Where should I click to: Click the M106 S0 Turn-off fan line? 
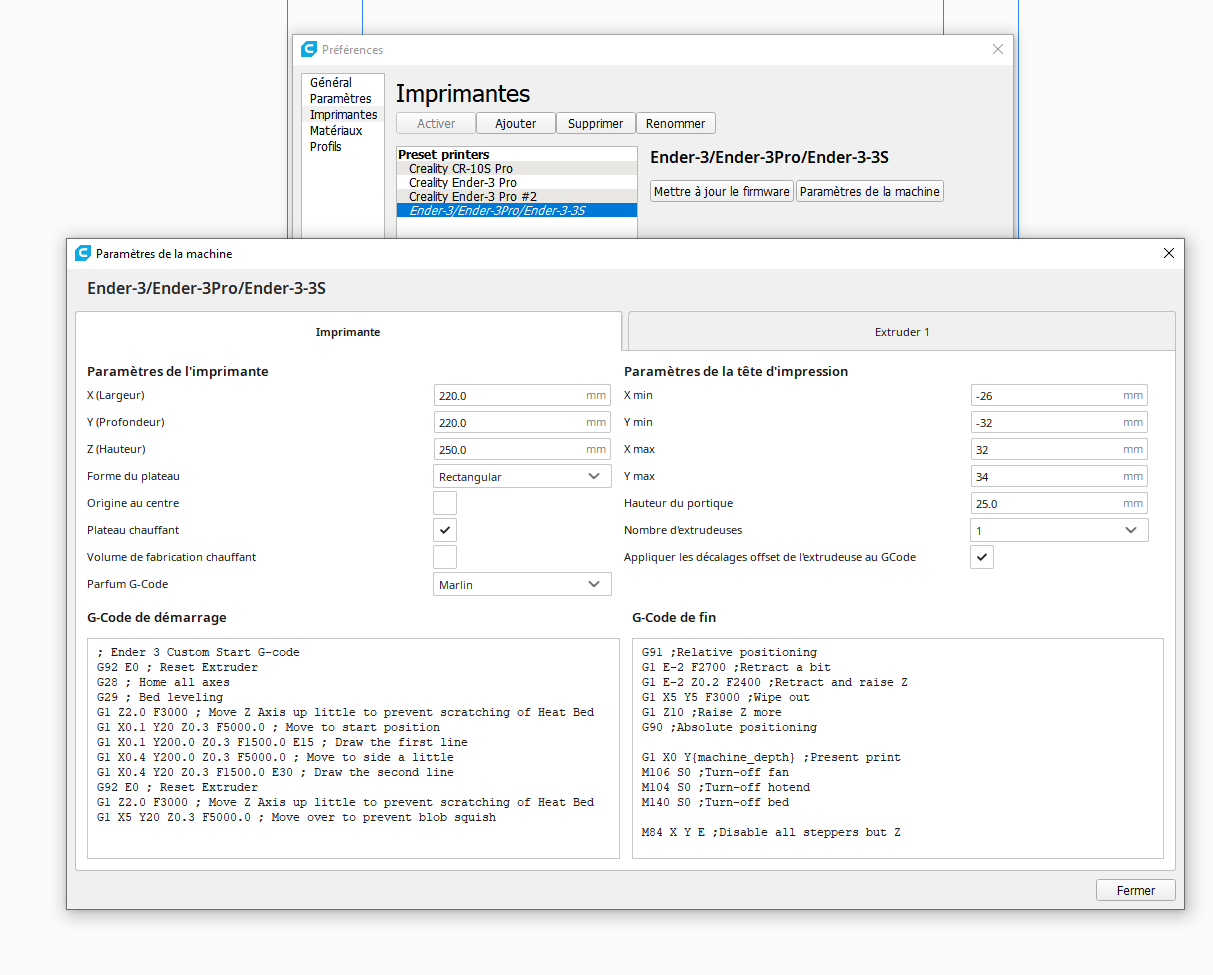click(715, 772)
